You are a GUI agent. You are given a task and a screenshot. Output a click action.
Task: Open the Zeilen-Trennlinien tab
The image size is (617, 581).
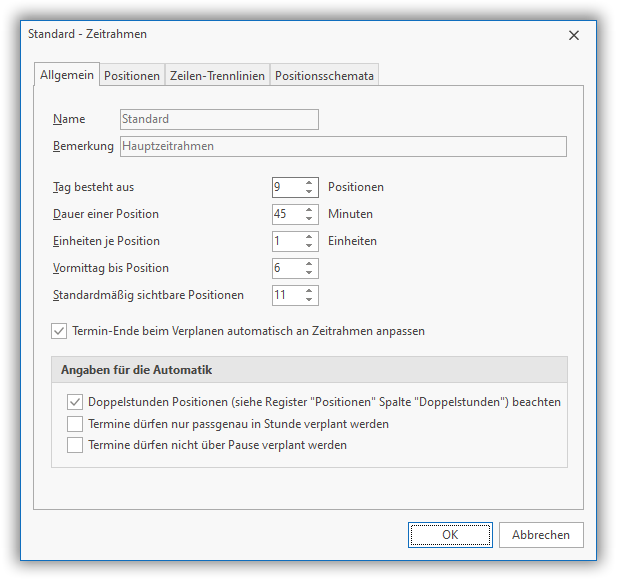(x=217, y=76)
